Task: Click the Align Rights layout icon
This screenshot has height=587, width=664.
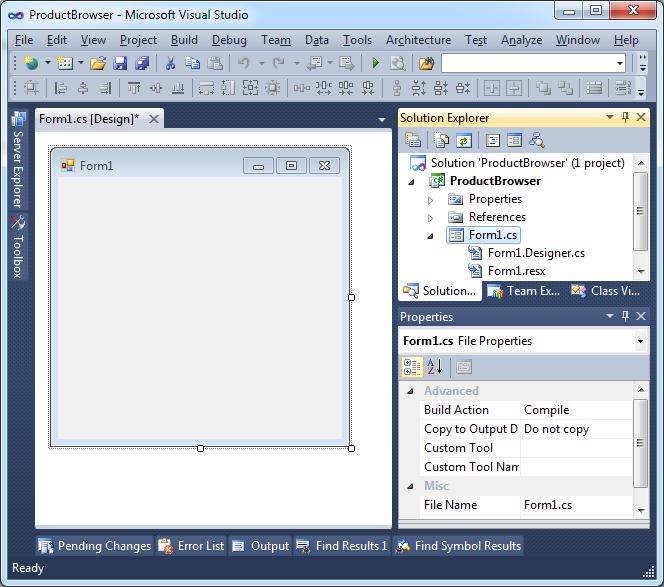Action: pyautogui.click(x=105, y=88)
